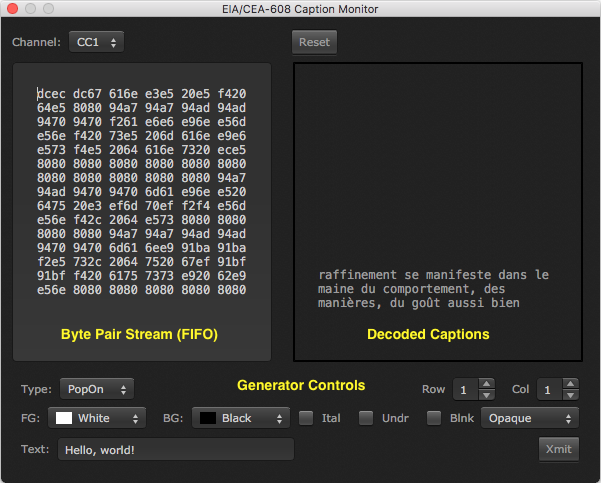601x483 pixels.
Task: Decrement the Col stepper down arrow
Action: [x=571, y=394]
